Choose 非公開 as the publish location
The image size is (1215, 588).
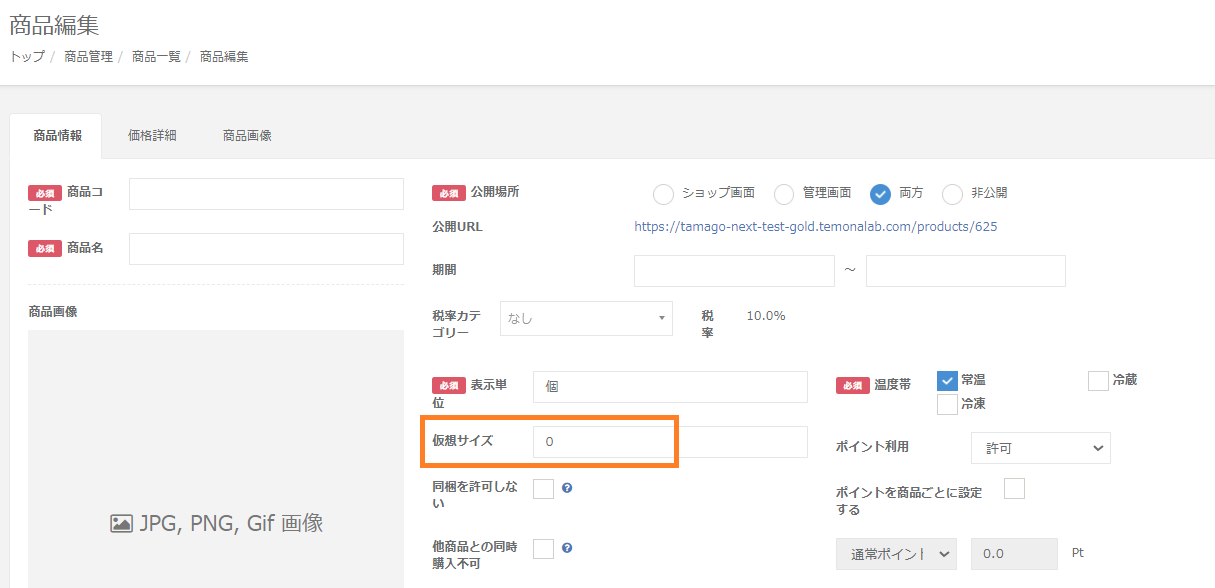tap(952, 194)
